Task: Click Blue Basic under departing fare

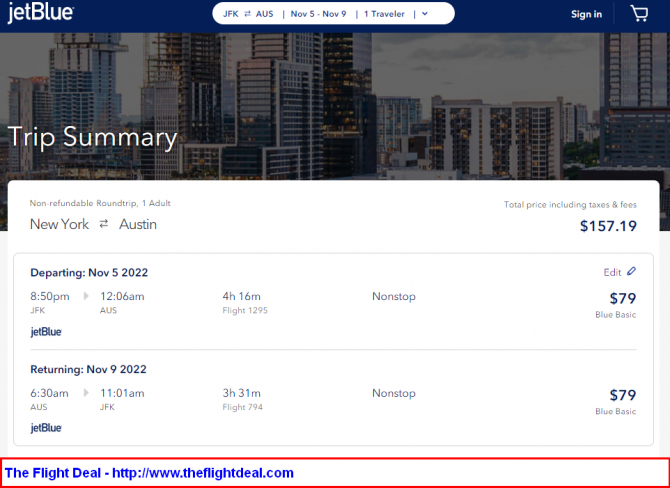Action: [615, 315]
